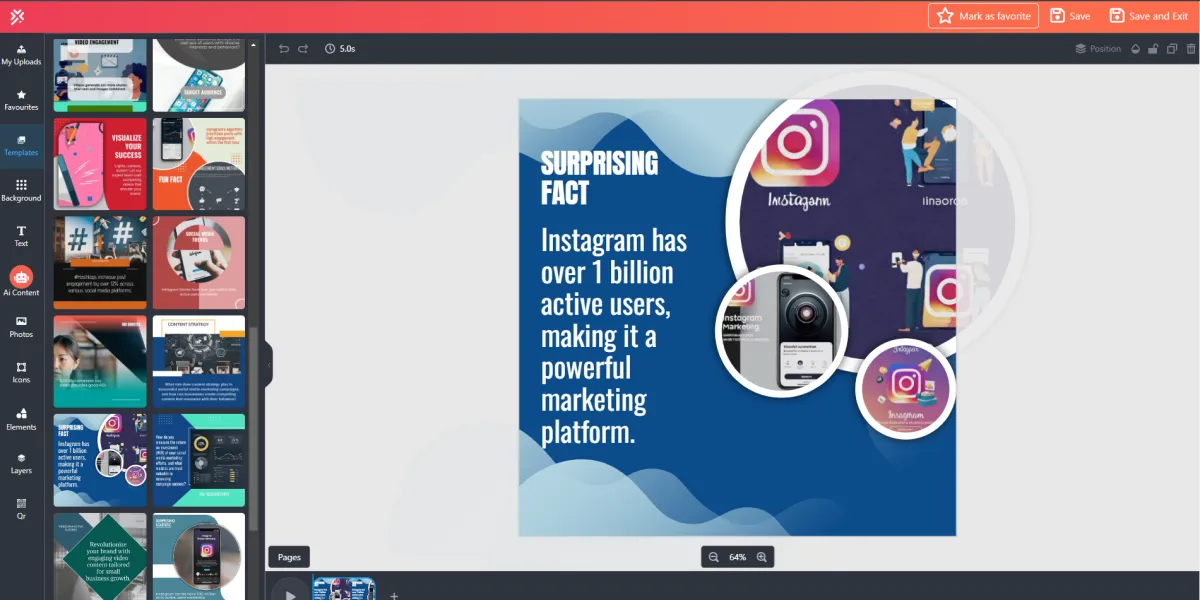1200x600 pixels.
Task: Click Save and Exit
Action: [x=1148, y=16]
